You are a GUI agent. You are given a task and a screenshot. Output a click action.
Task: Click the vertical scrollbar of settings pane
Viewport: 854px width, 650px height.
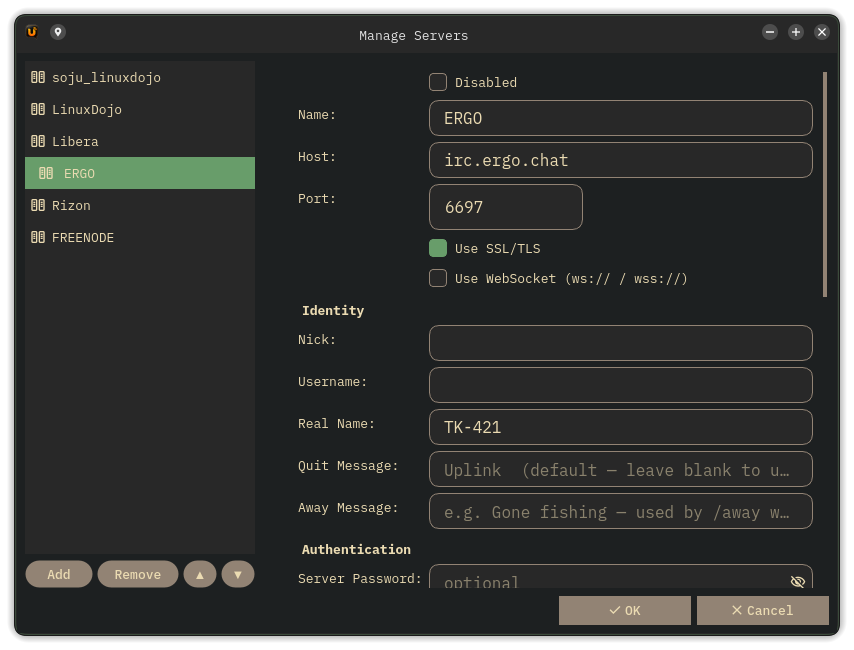(825, 185)
